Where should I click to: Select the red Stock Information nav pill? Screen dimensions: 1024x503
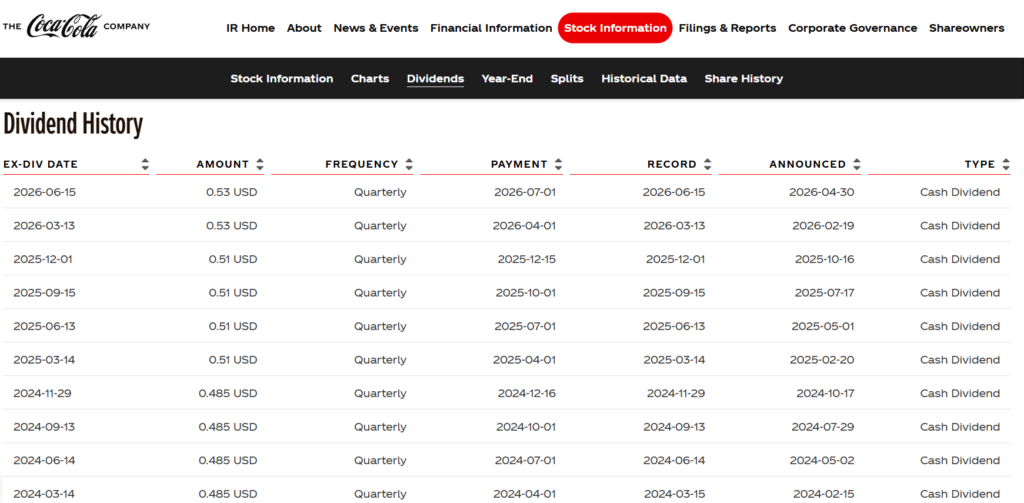615,28
